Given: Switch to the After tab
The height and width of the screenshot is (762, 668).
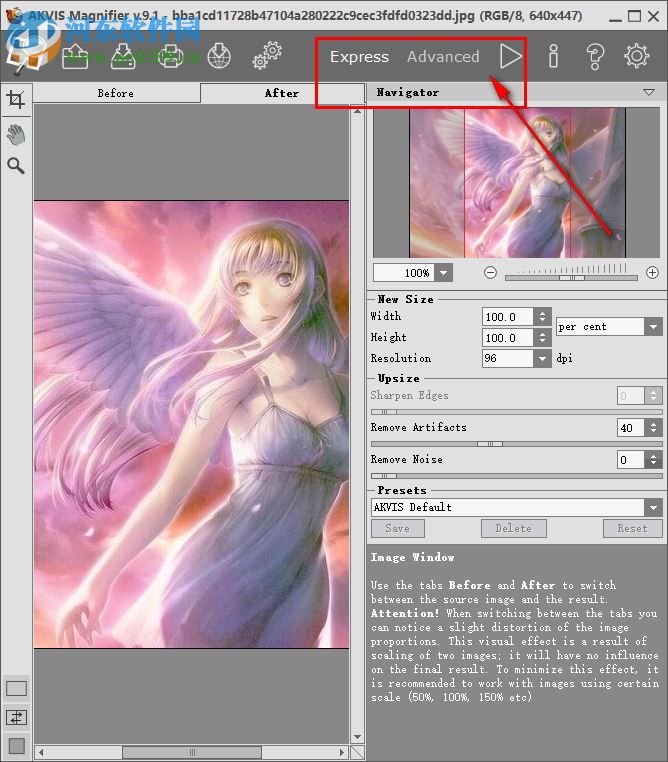Looking at the screenshot, I should pos(282,93).
